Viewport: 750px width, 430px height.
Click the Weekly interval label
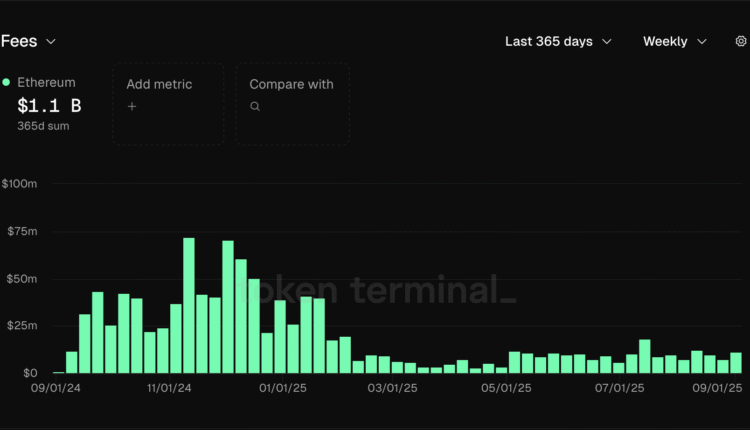click(665, 41)
